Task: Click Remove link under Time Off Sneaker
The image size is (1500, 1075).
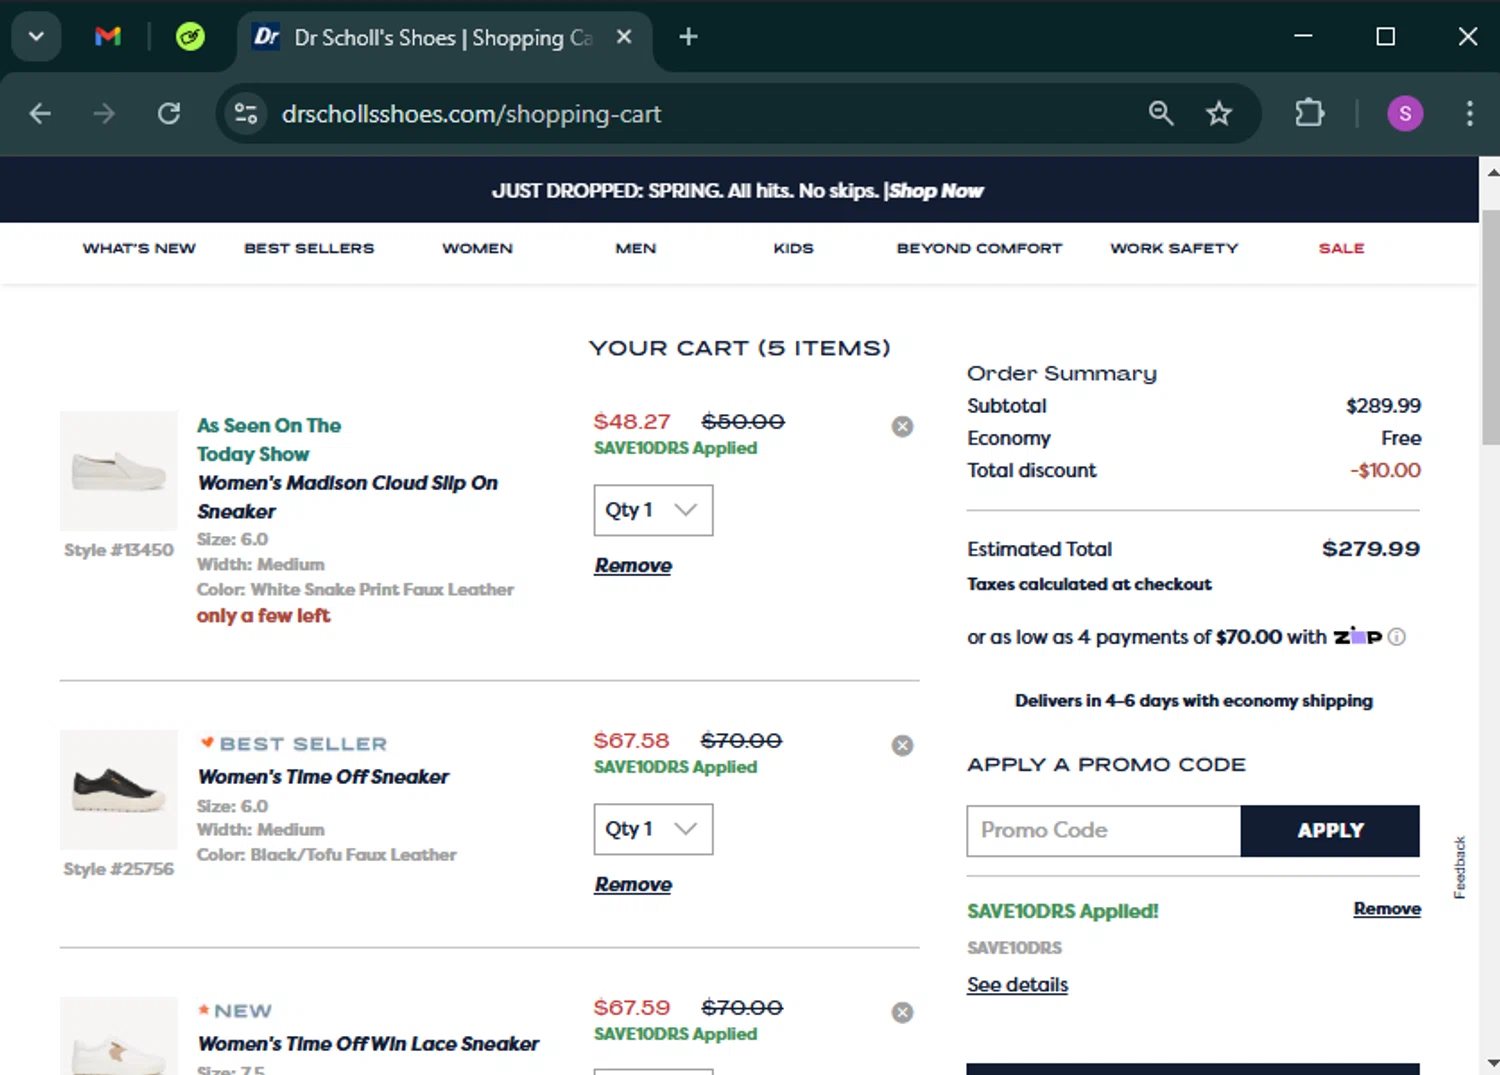Action: coord(633,885)
